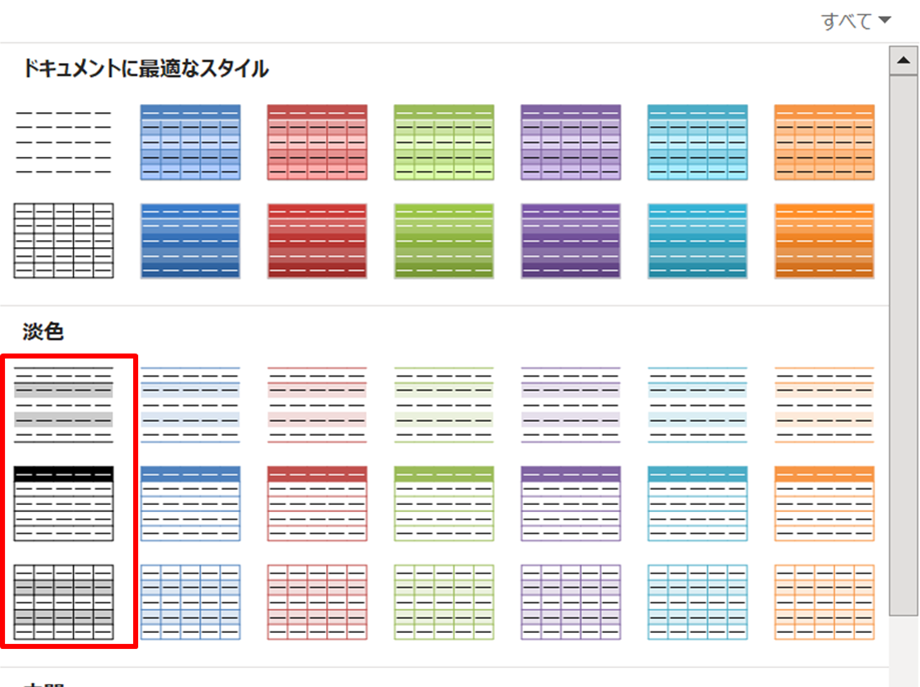The width and height of the screenshot is (920, 687).
Task: Select the blue banded style in top row
Action: 190,140
